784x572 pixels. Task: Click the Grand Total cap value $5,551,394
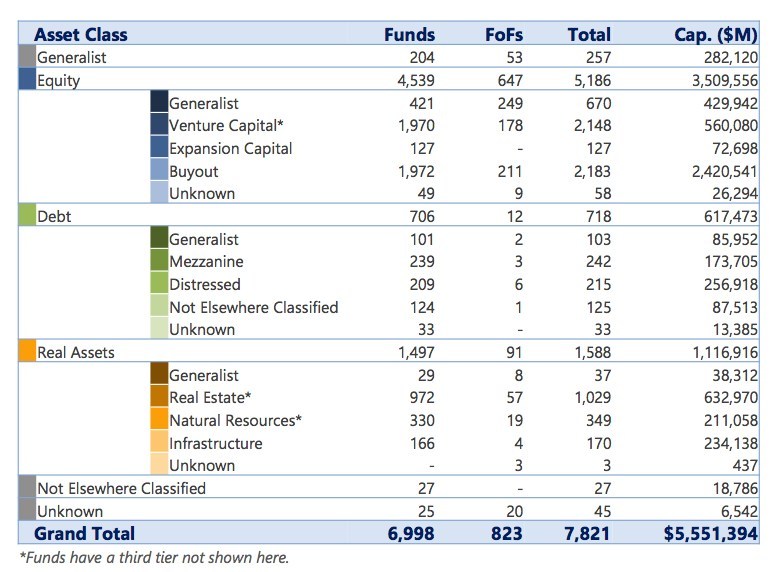(x=711, y=534)
